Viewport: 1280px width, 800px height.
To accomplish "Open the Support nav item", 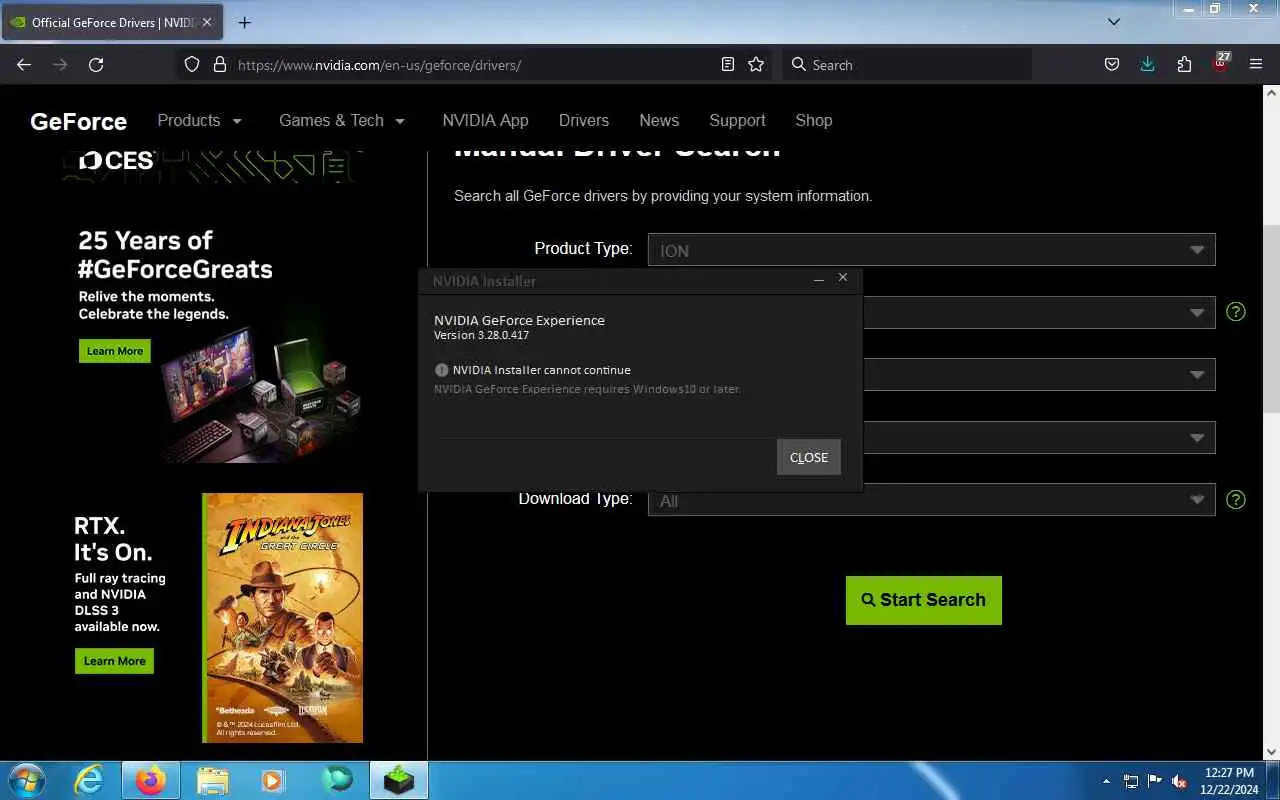I will tap(737, 120).
